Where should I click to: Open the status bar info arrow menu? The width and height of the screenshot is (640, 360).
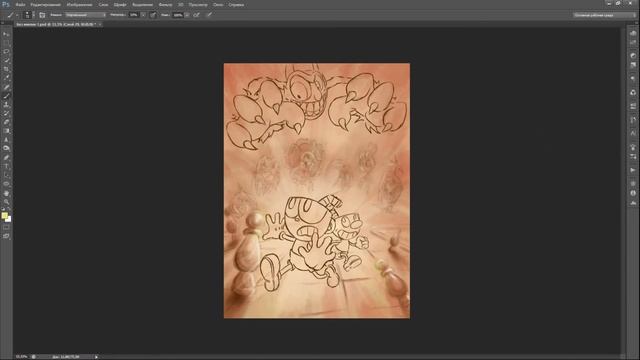pyautogui.click(x=96, y=357)
